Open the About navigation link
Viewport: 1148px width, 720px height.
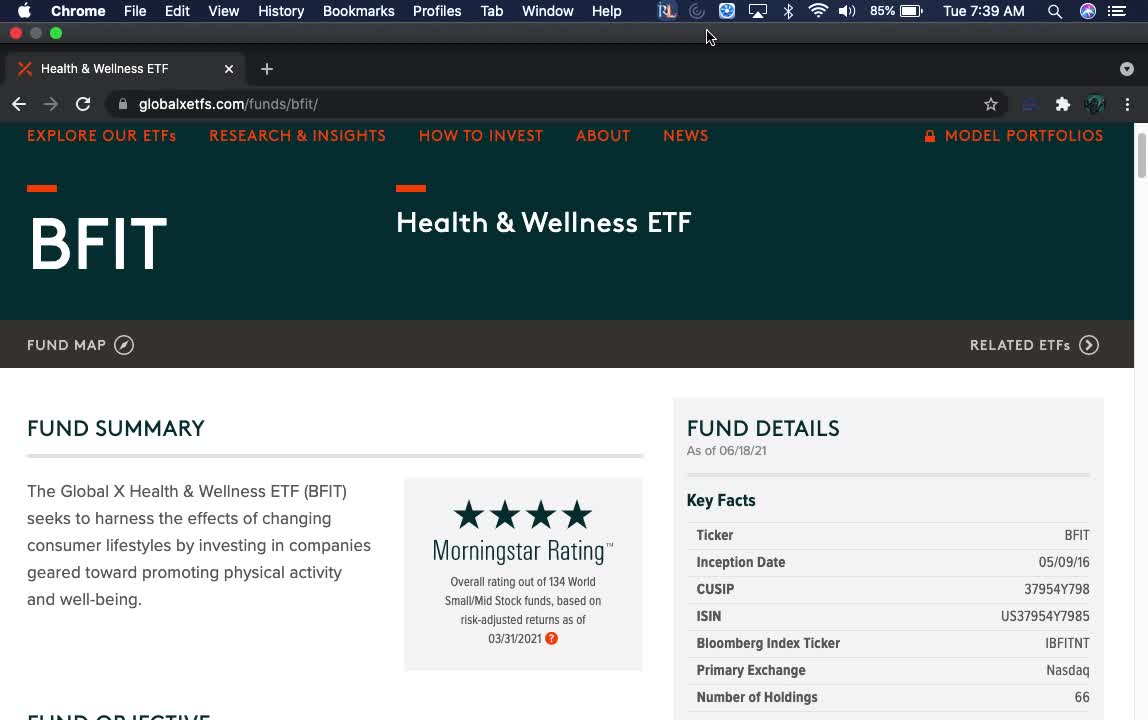pos(603,136)
